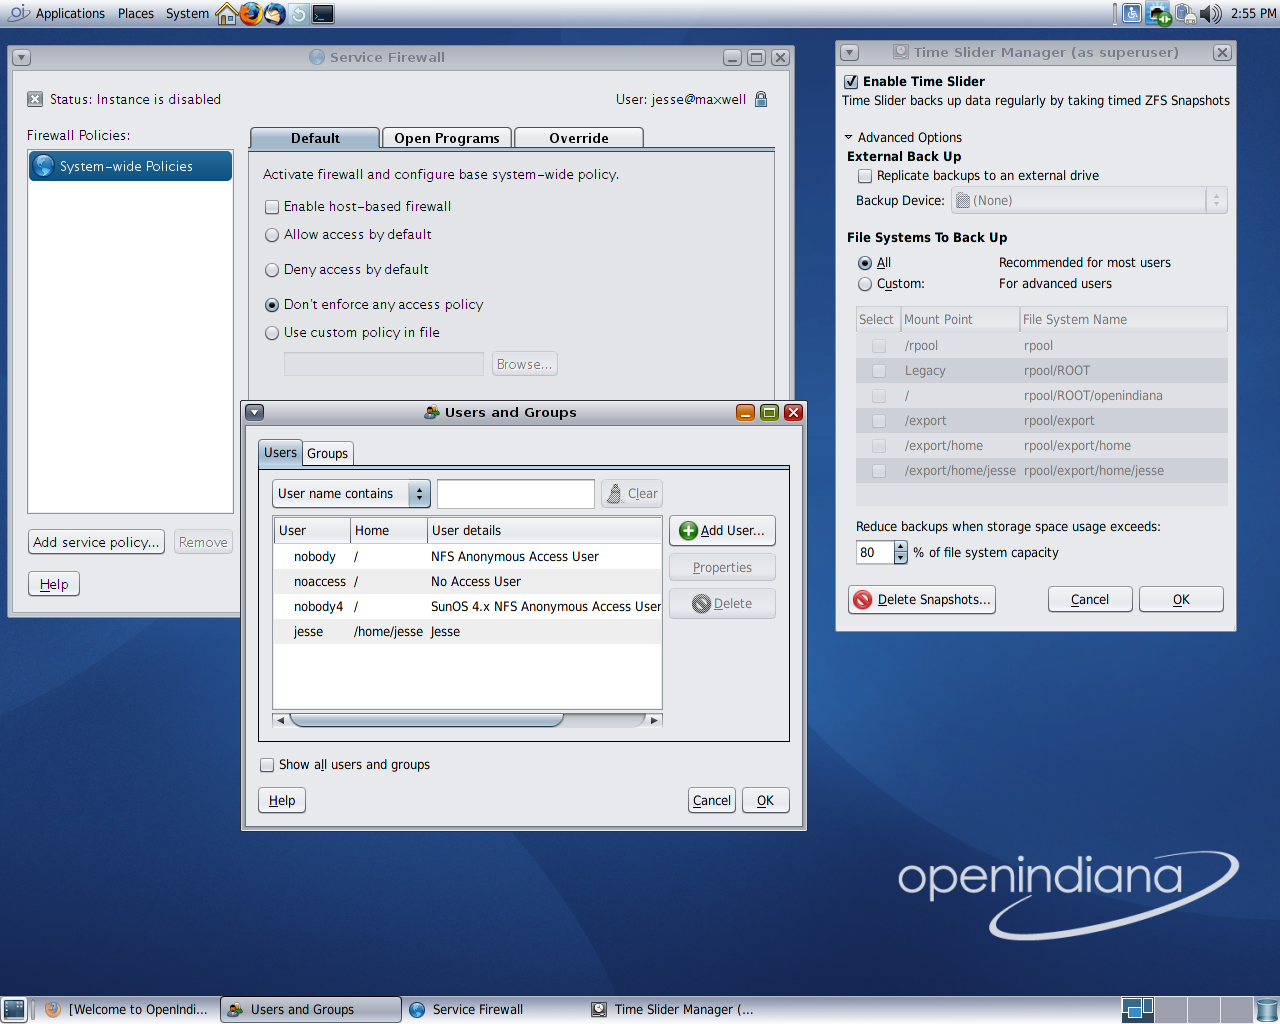
Task: Check Show all users and groups
Action: point(267,765)
